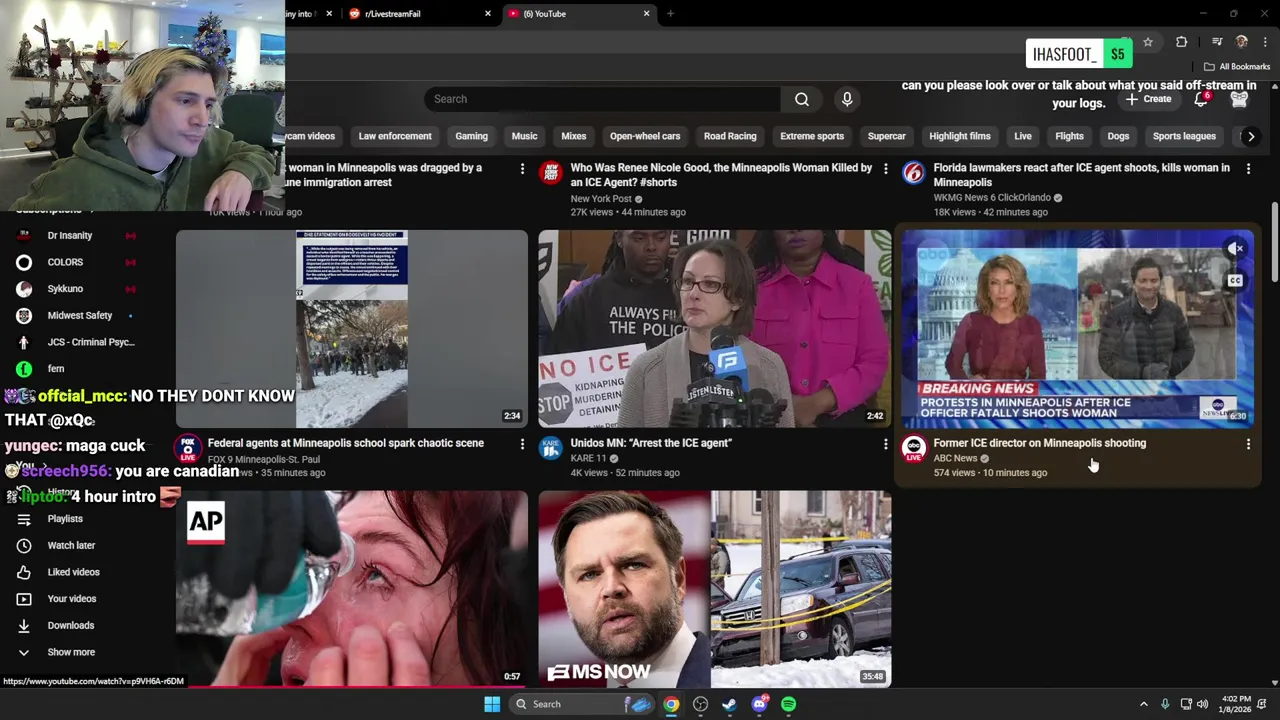Open options for Federal agents video
This screenshot has width=1280, height=720.
click(522, 444)
